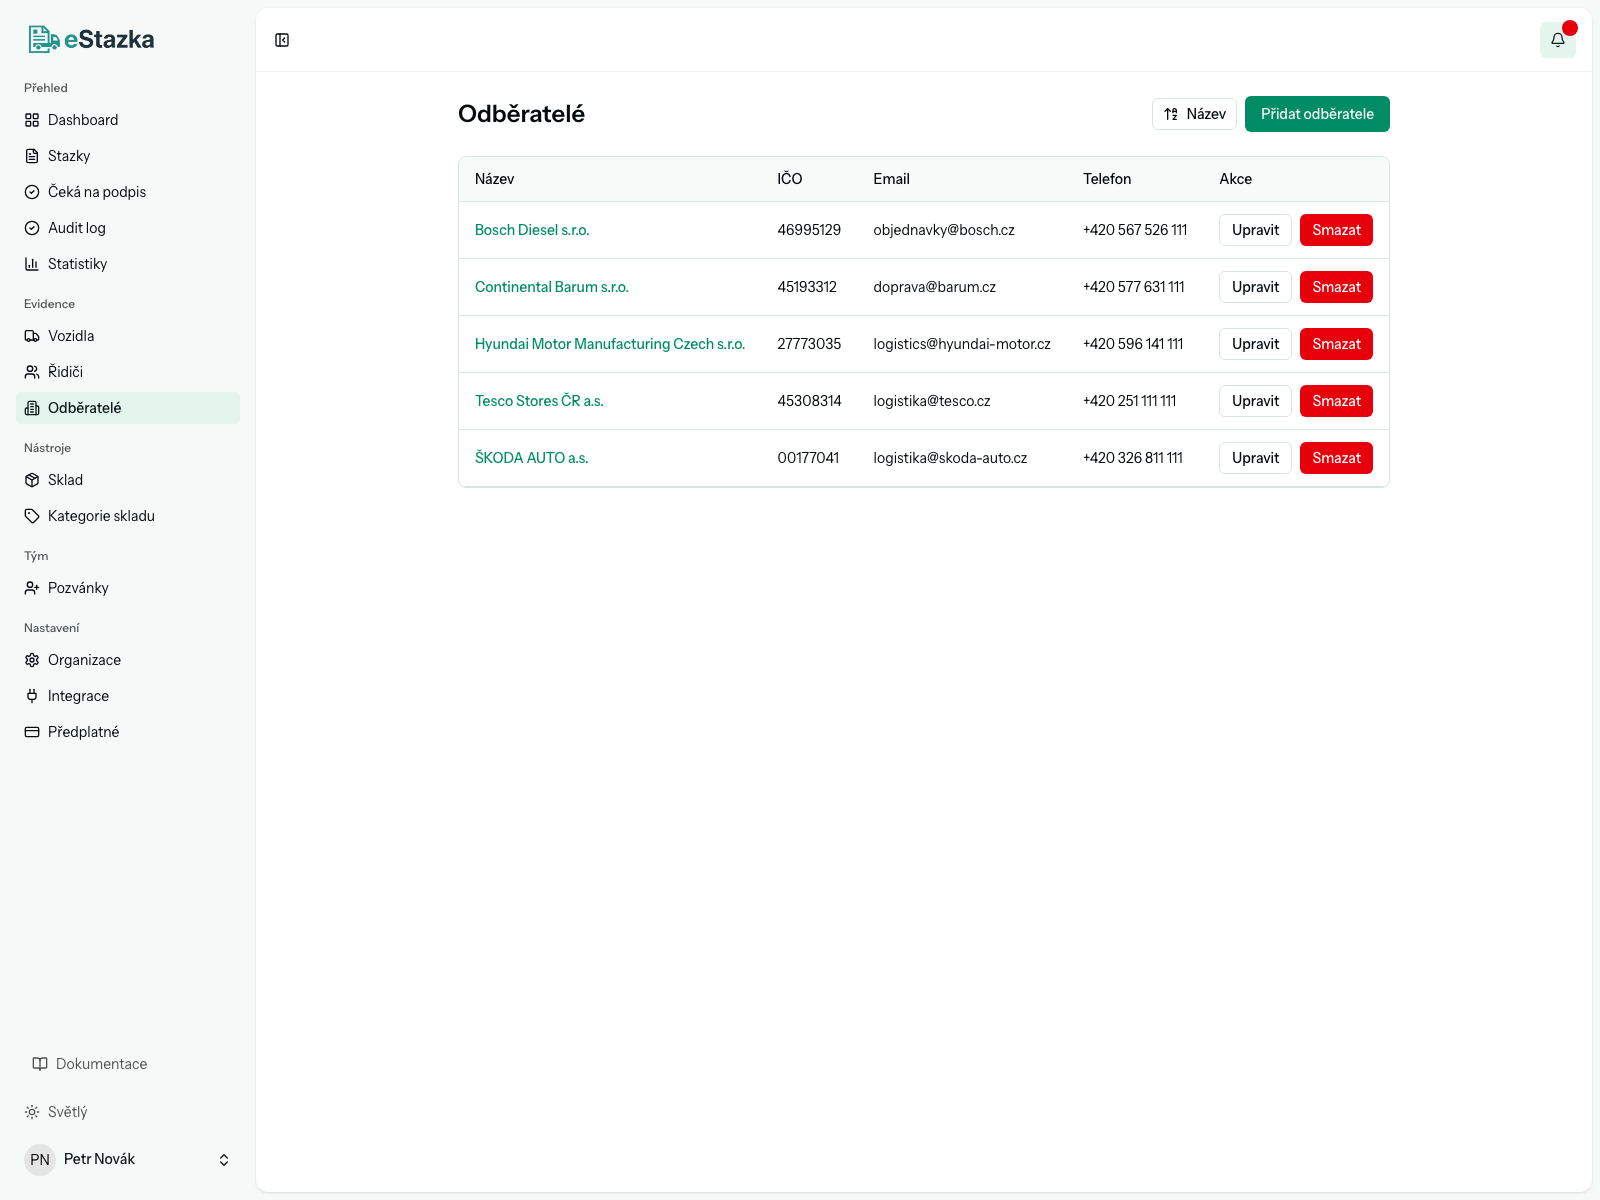Image resolution: width=1600 pixels, height=1200 pixels.
Task: Edit Hyundai Motor Manufacturing Czech row
Action: point(1255,344)
